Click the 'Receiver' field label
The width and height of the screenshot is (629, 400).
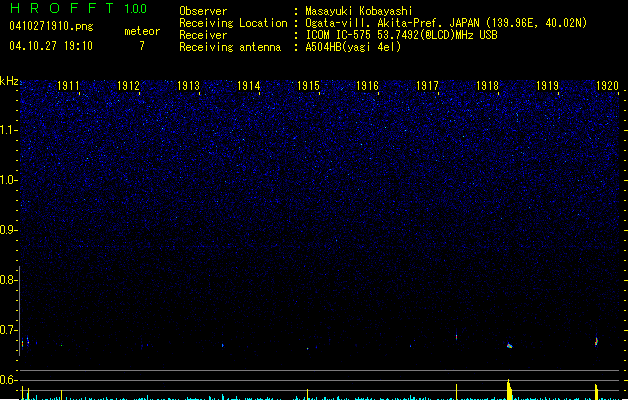click(203, 35)
